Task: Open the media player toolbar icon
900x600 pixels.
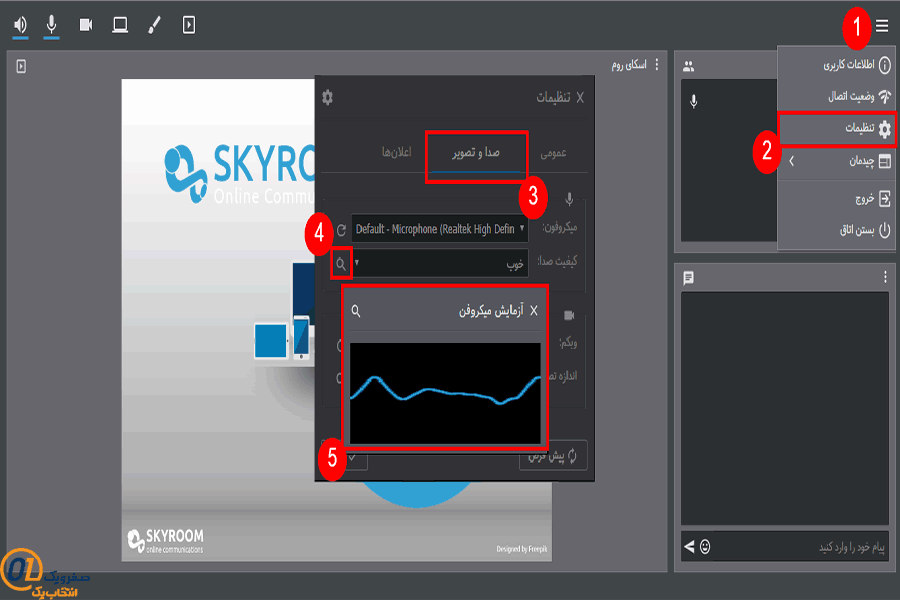Action: tap(189, 25)
